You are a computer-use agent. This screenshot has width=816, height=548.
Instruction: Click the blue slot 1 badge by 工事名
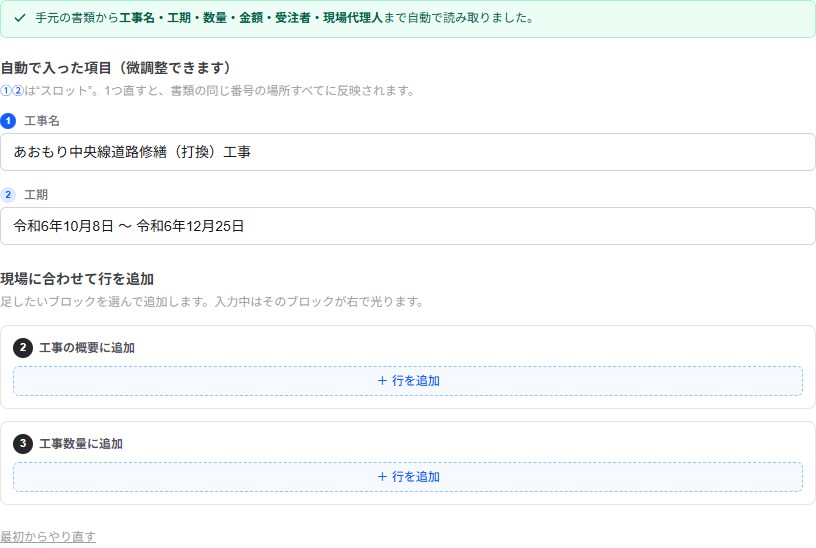8,121
